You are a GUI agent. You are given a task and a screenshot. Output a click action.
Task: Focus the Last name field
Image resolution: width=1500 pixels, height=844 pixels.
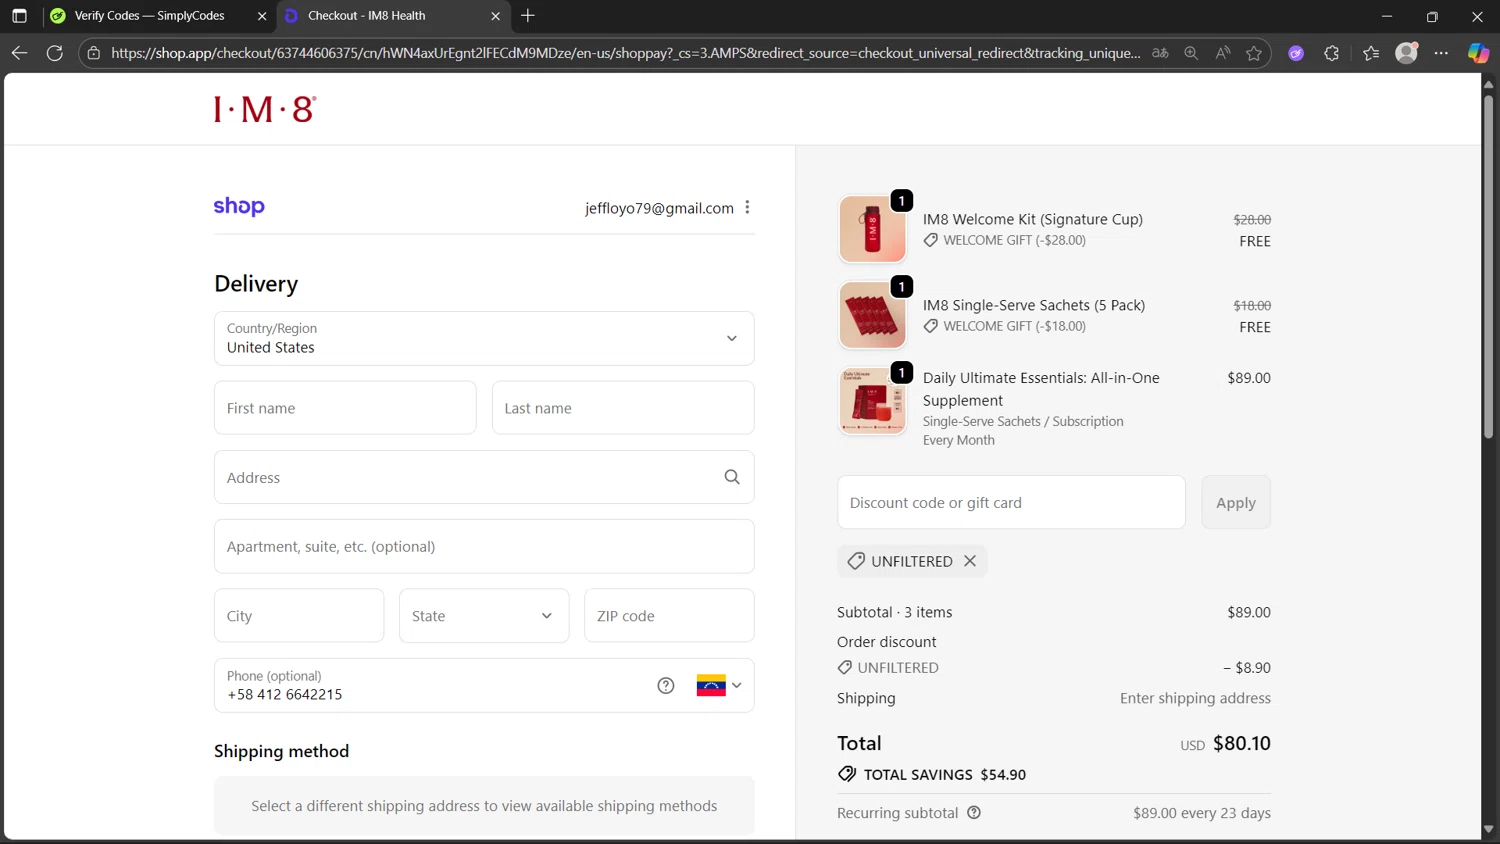point(623,408)
